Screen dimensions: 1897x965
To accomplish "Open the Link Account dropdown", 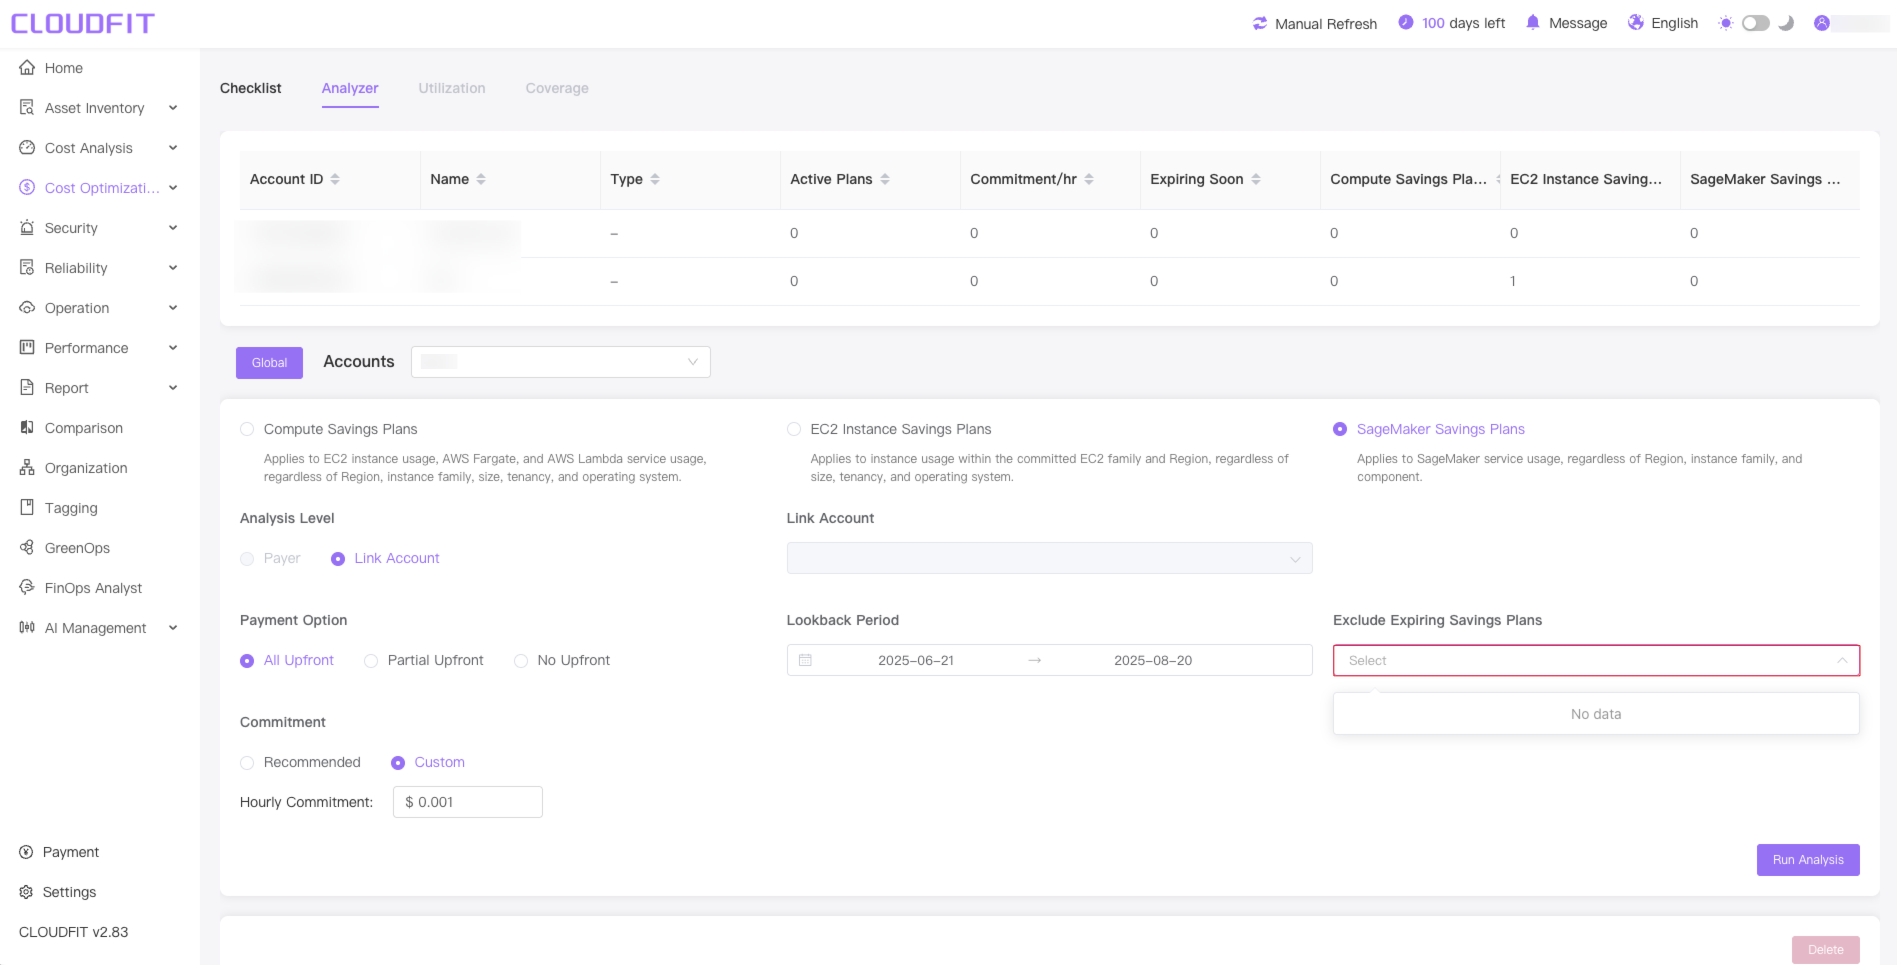I will 1049,558.
